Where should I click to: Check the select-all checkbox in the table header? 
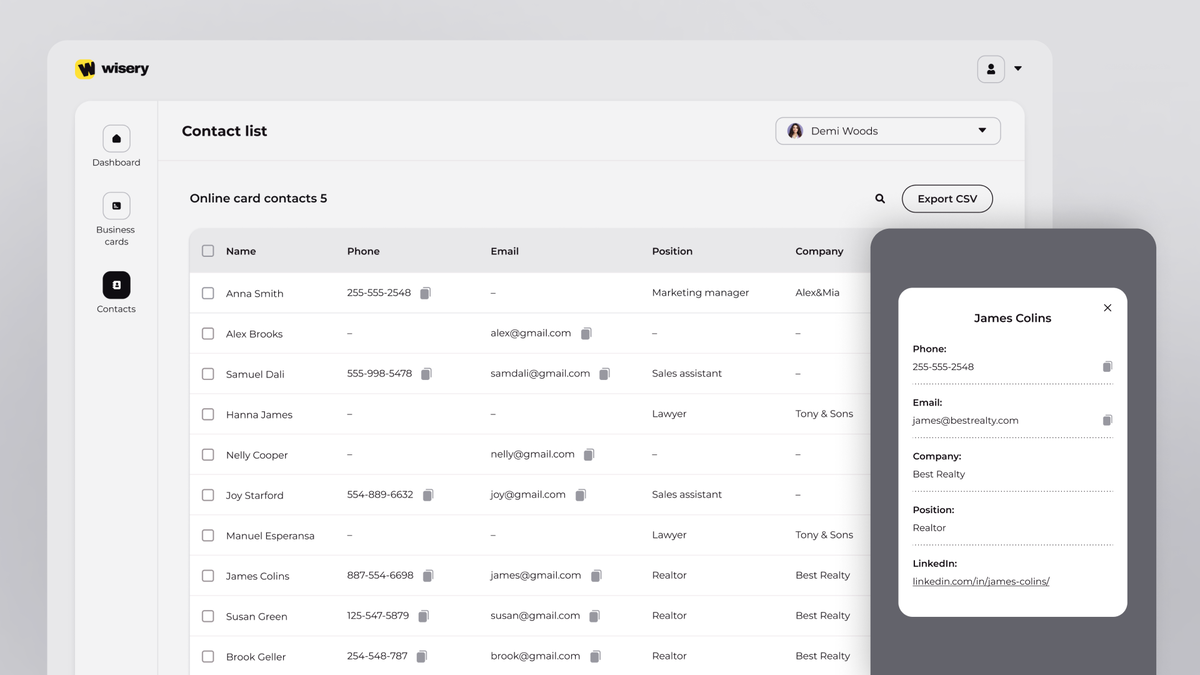pos(208,251)
